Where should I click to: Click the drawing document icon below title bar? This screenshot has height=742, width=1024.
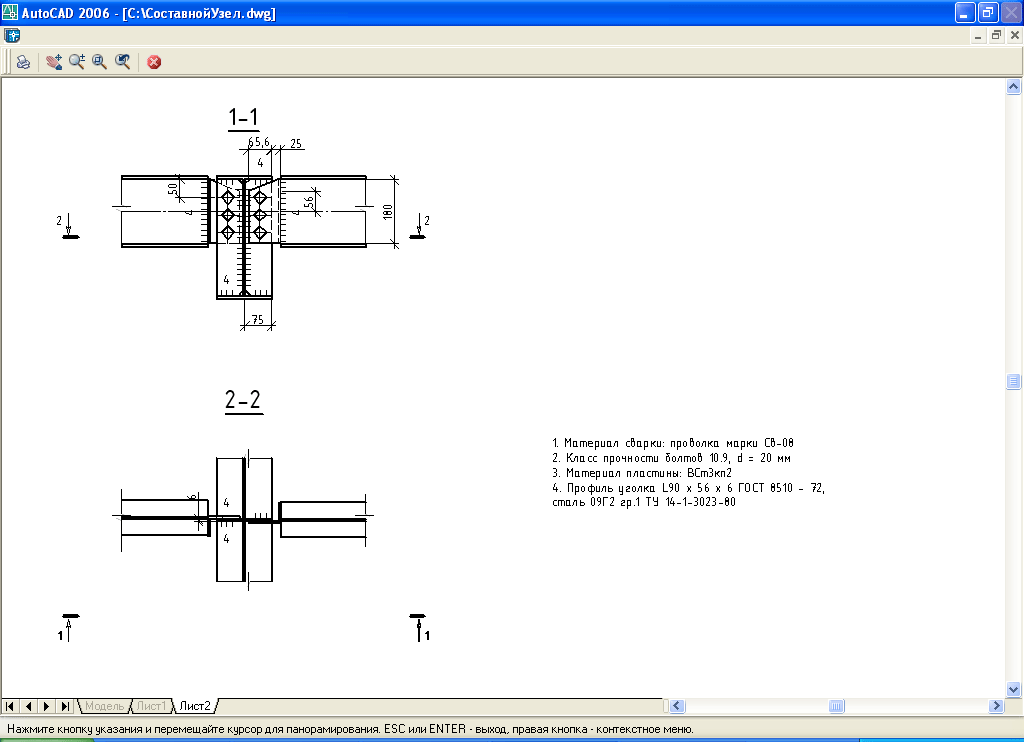pos(12,35)
